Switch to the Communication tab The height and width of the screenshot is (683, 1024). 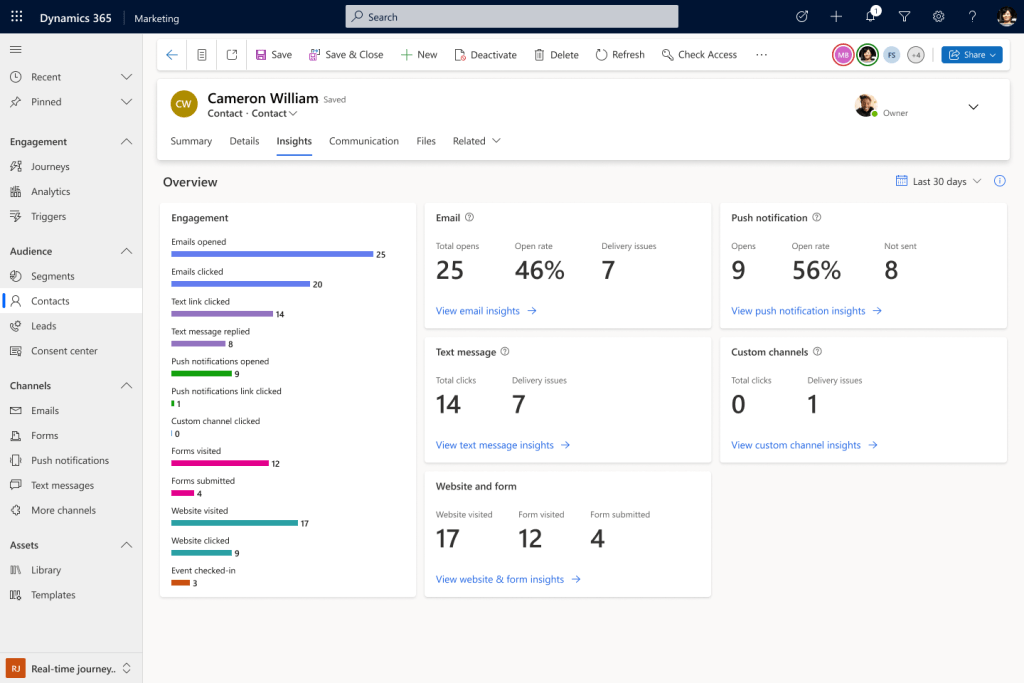tap(364, 141)
